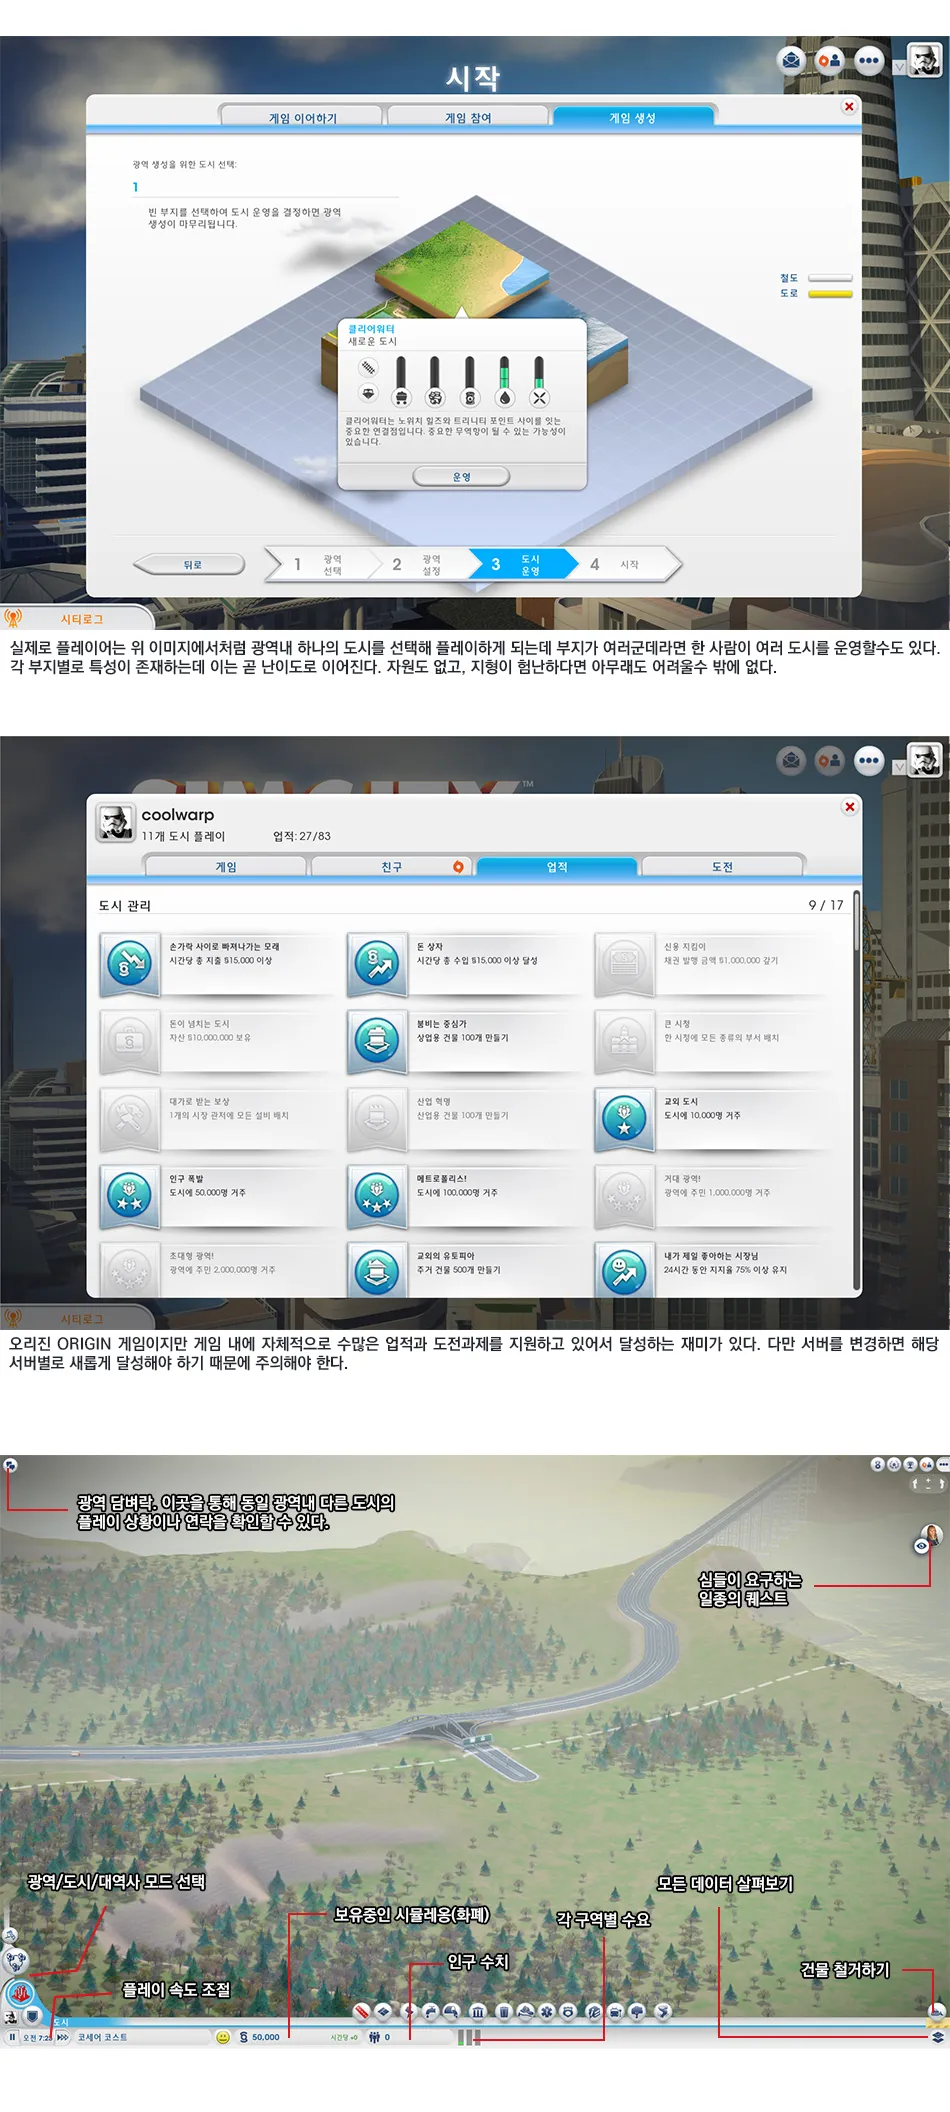Click the yellow 도로 legend swatch
The width and height of the screenshot is (950, 2112).
point(830,294)
